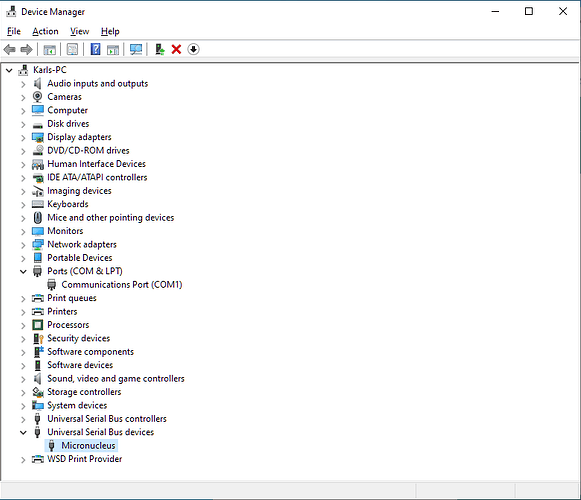Click the blue Help question mark icon

point(96,49)
